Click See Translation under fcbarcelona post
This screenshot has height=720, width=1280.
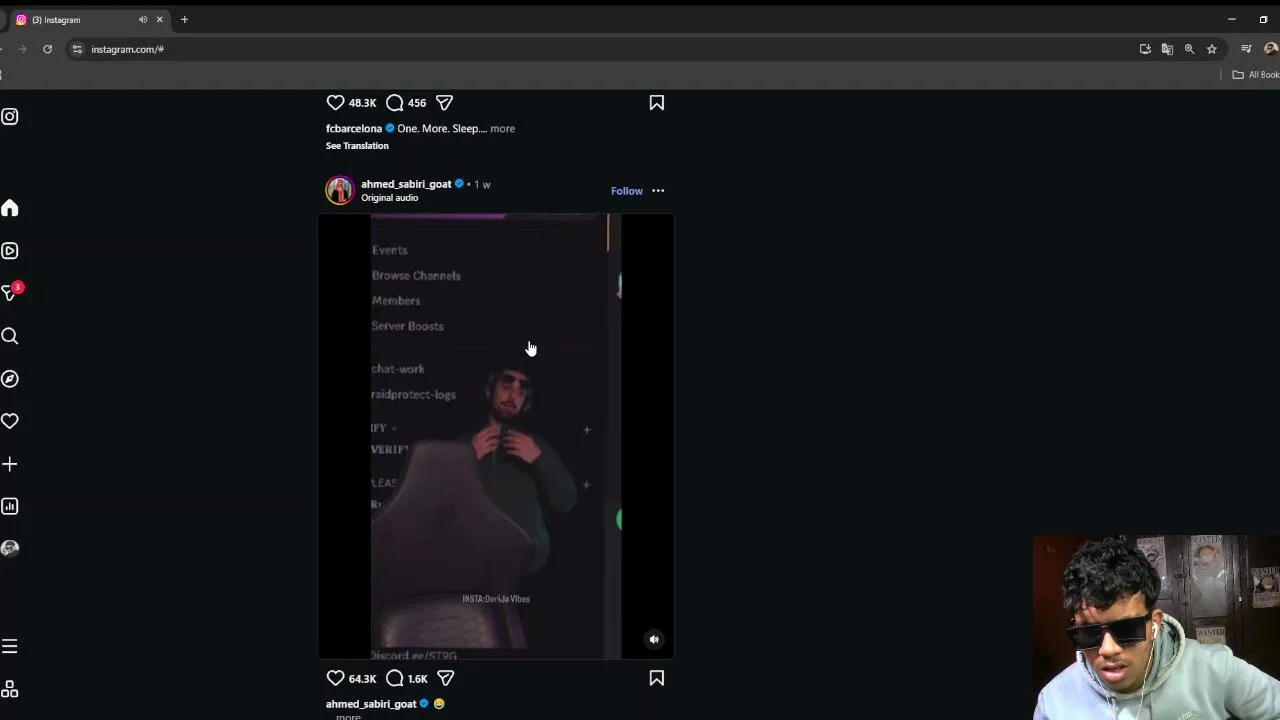click(x=357, y=146)
